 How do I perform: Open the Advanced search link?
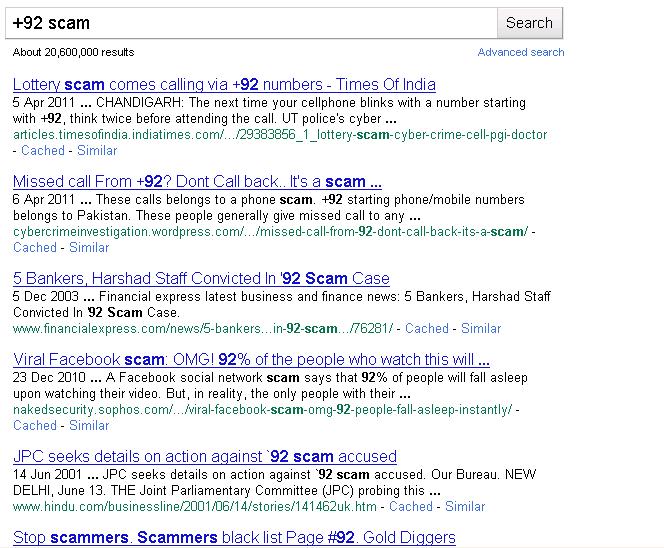521,52
